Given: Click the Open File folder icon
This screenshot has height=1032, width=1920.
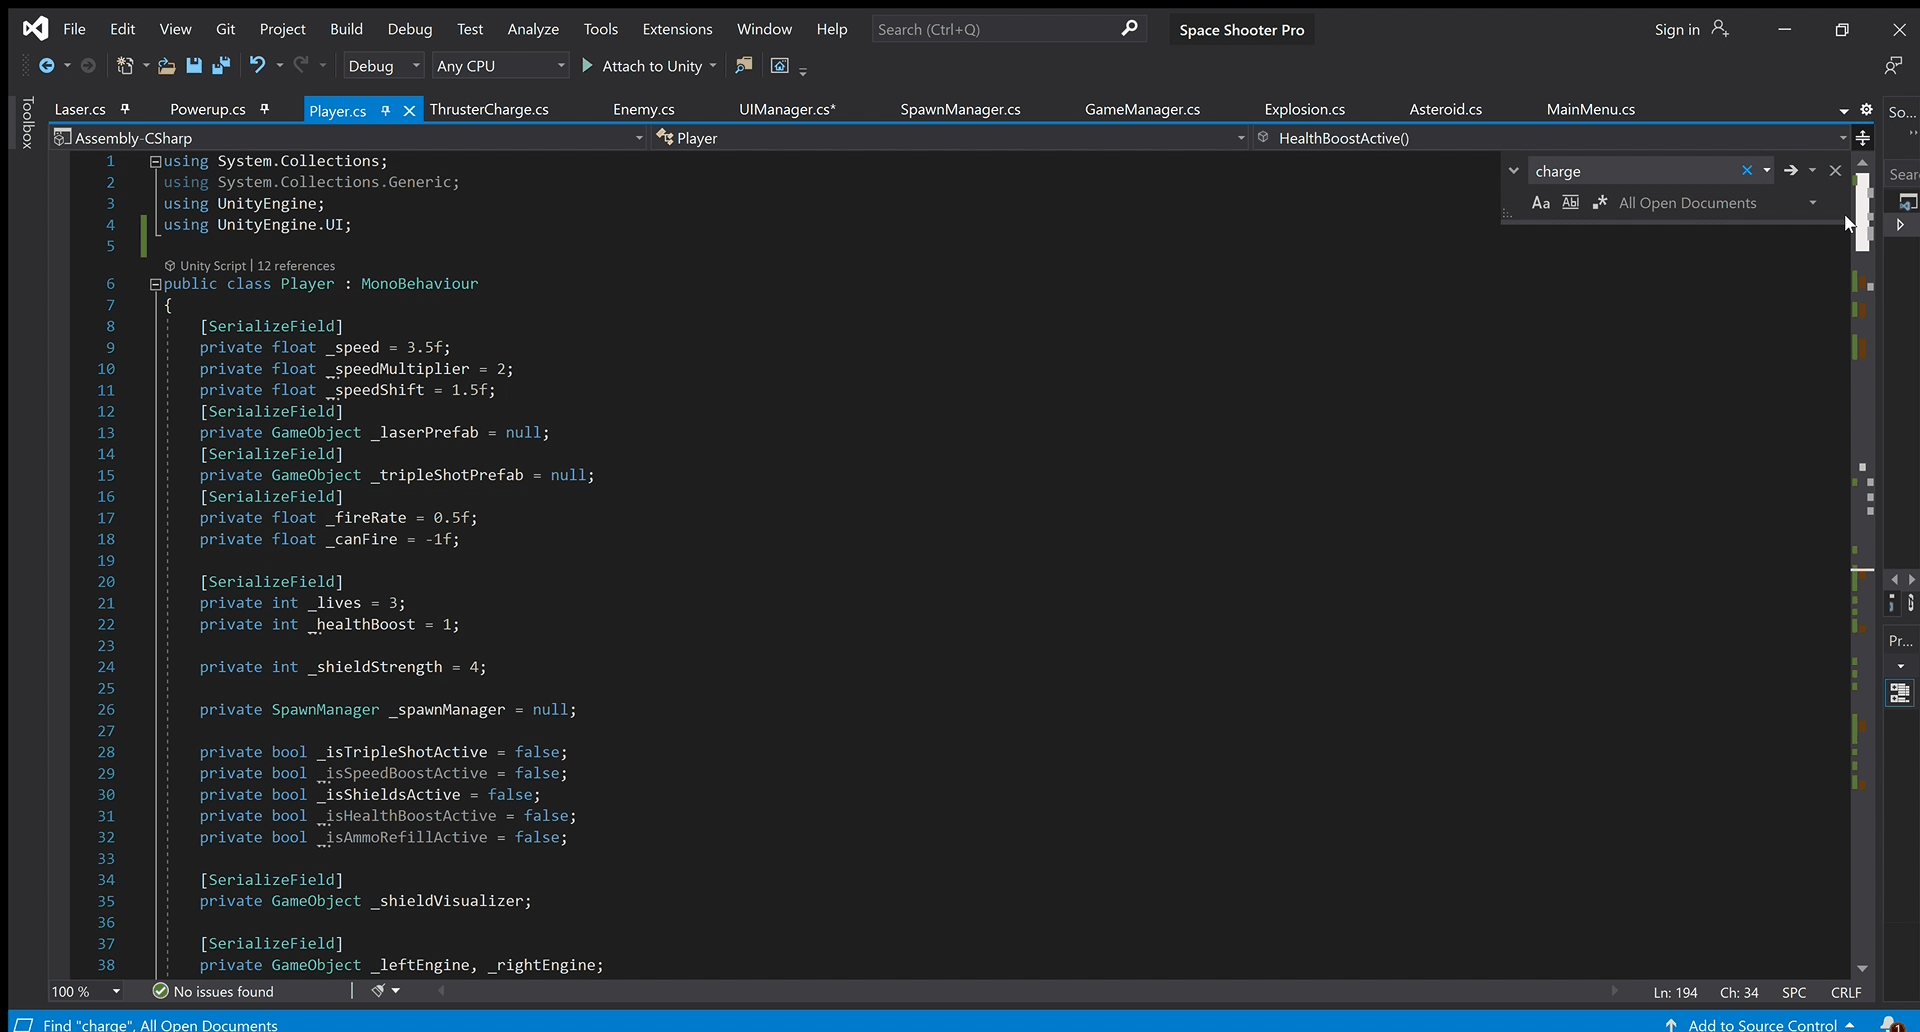Looking at the screenshot, I should click(167, 66).
